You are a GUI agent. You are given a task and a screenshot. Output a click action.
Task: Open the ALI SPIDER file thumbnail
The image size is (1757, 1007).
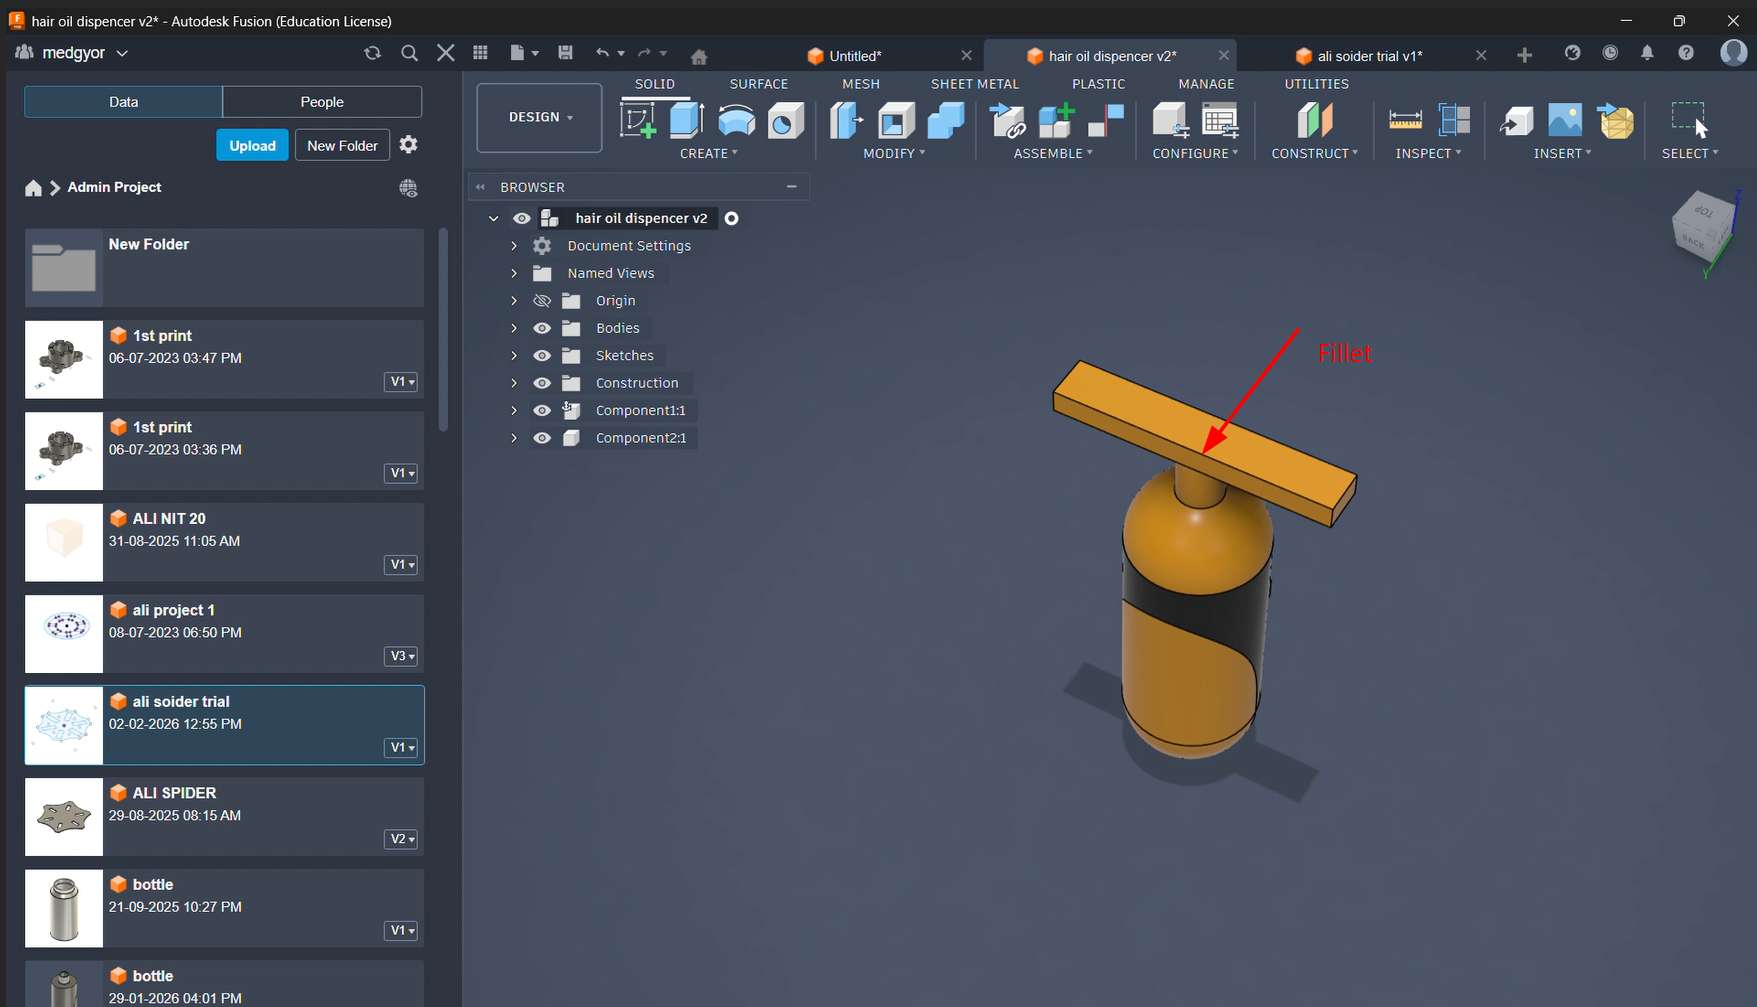point(64,817)
